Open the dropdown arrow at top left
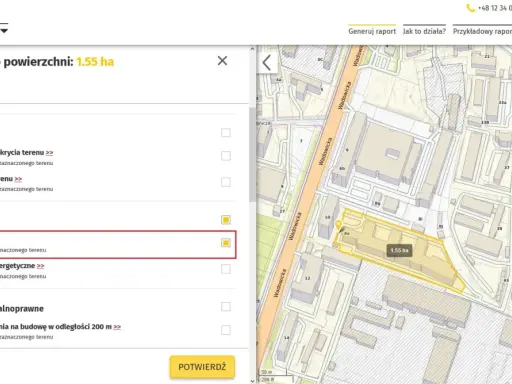This screenshot has height=384, width=512. pos(4,30)
